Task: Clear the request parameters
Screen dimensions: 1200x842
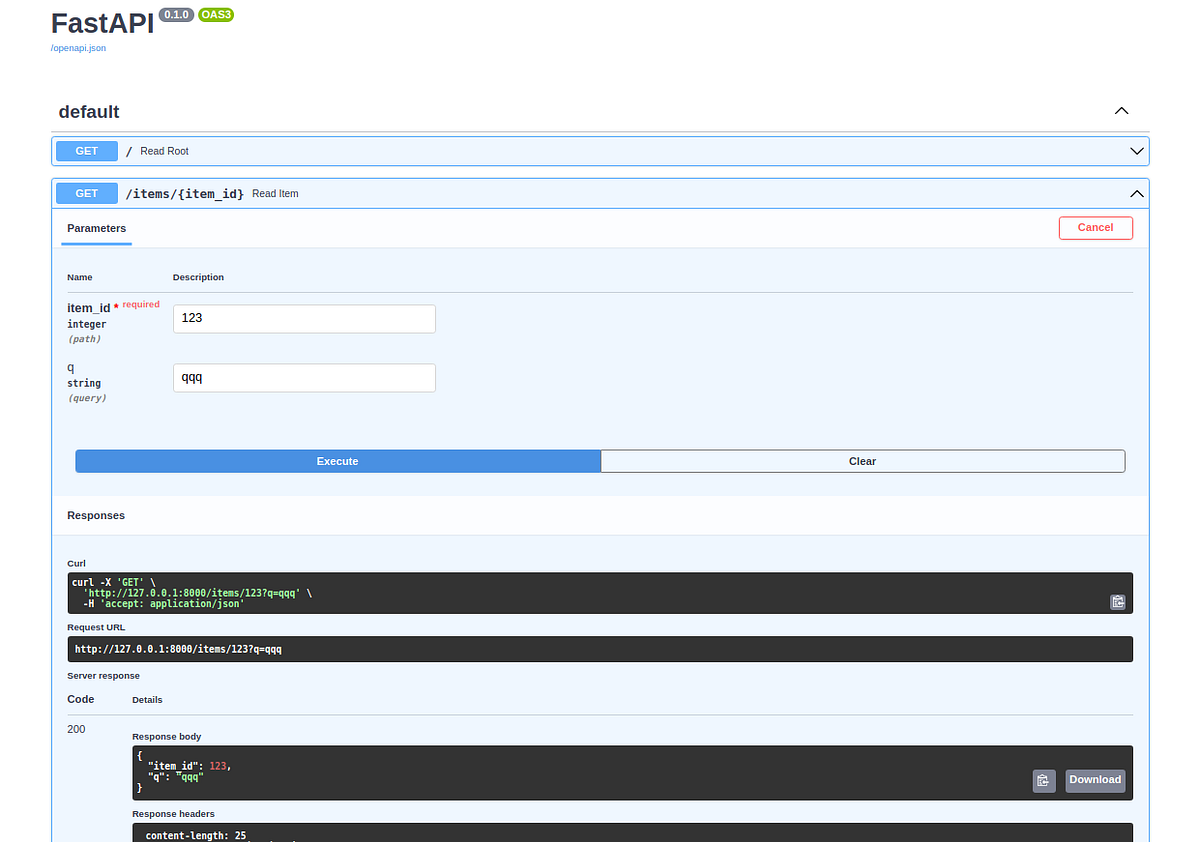Action: click(863, 461)
